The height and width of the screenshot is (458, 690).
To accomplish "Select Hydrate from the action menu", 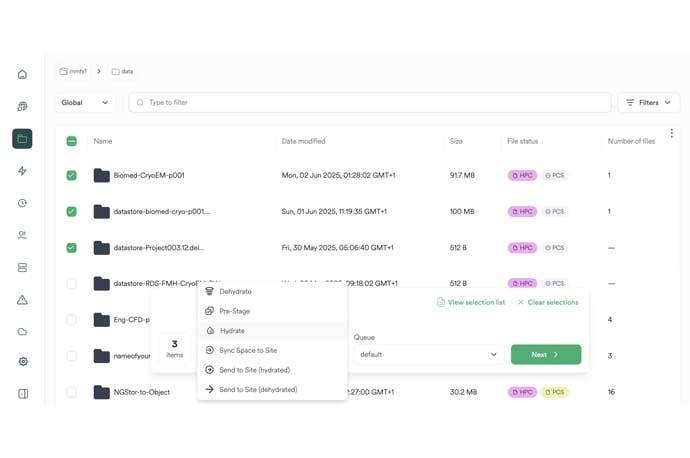I will point(232,331).
